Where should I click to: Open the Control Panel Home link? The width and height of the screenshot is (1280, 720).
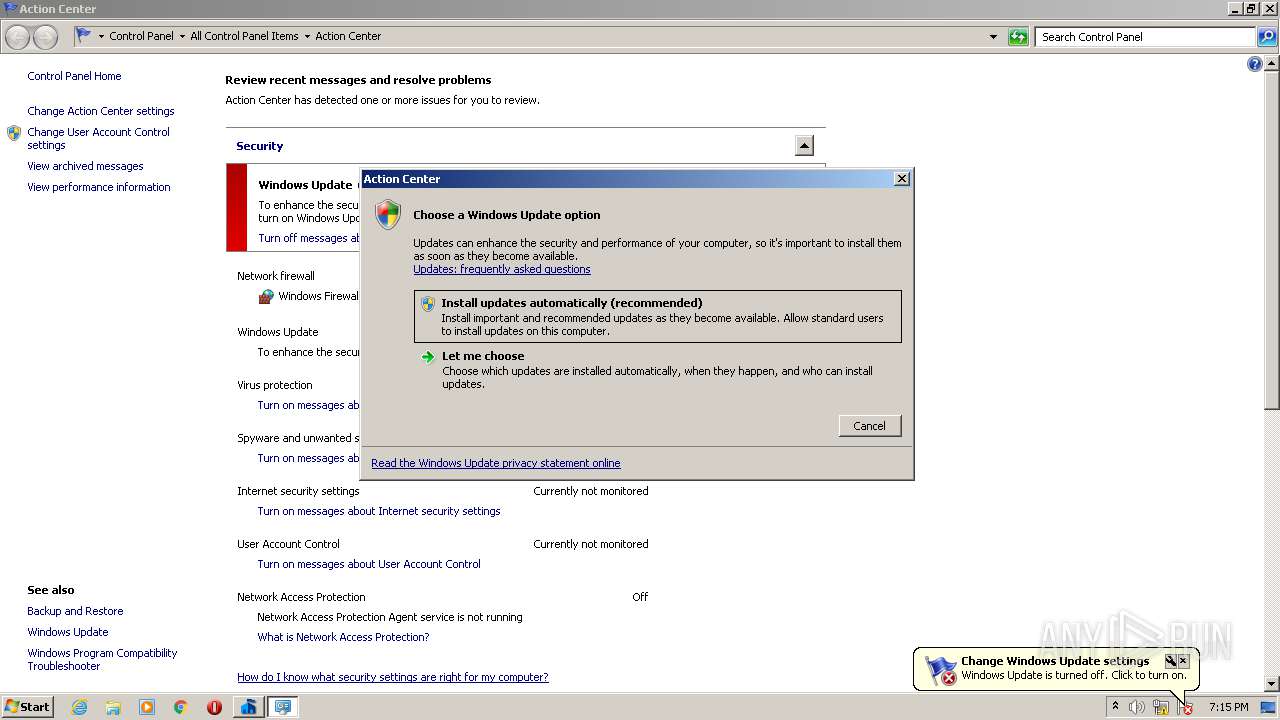[x=74, y=76]
